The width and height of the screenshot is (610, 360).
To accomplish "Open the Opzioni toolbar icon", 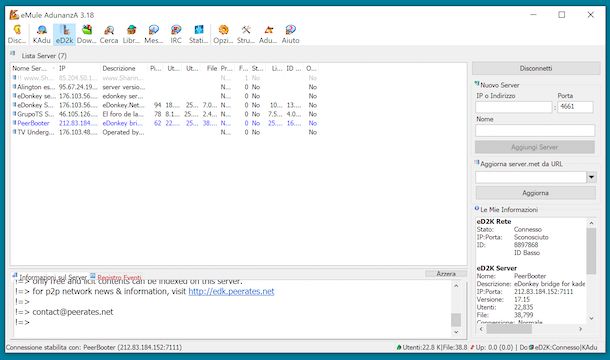I will (223, 34).
